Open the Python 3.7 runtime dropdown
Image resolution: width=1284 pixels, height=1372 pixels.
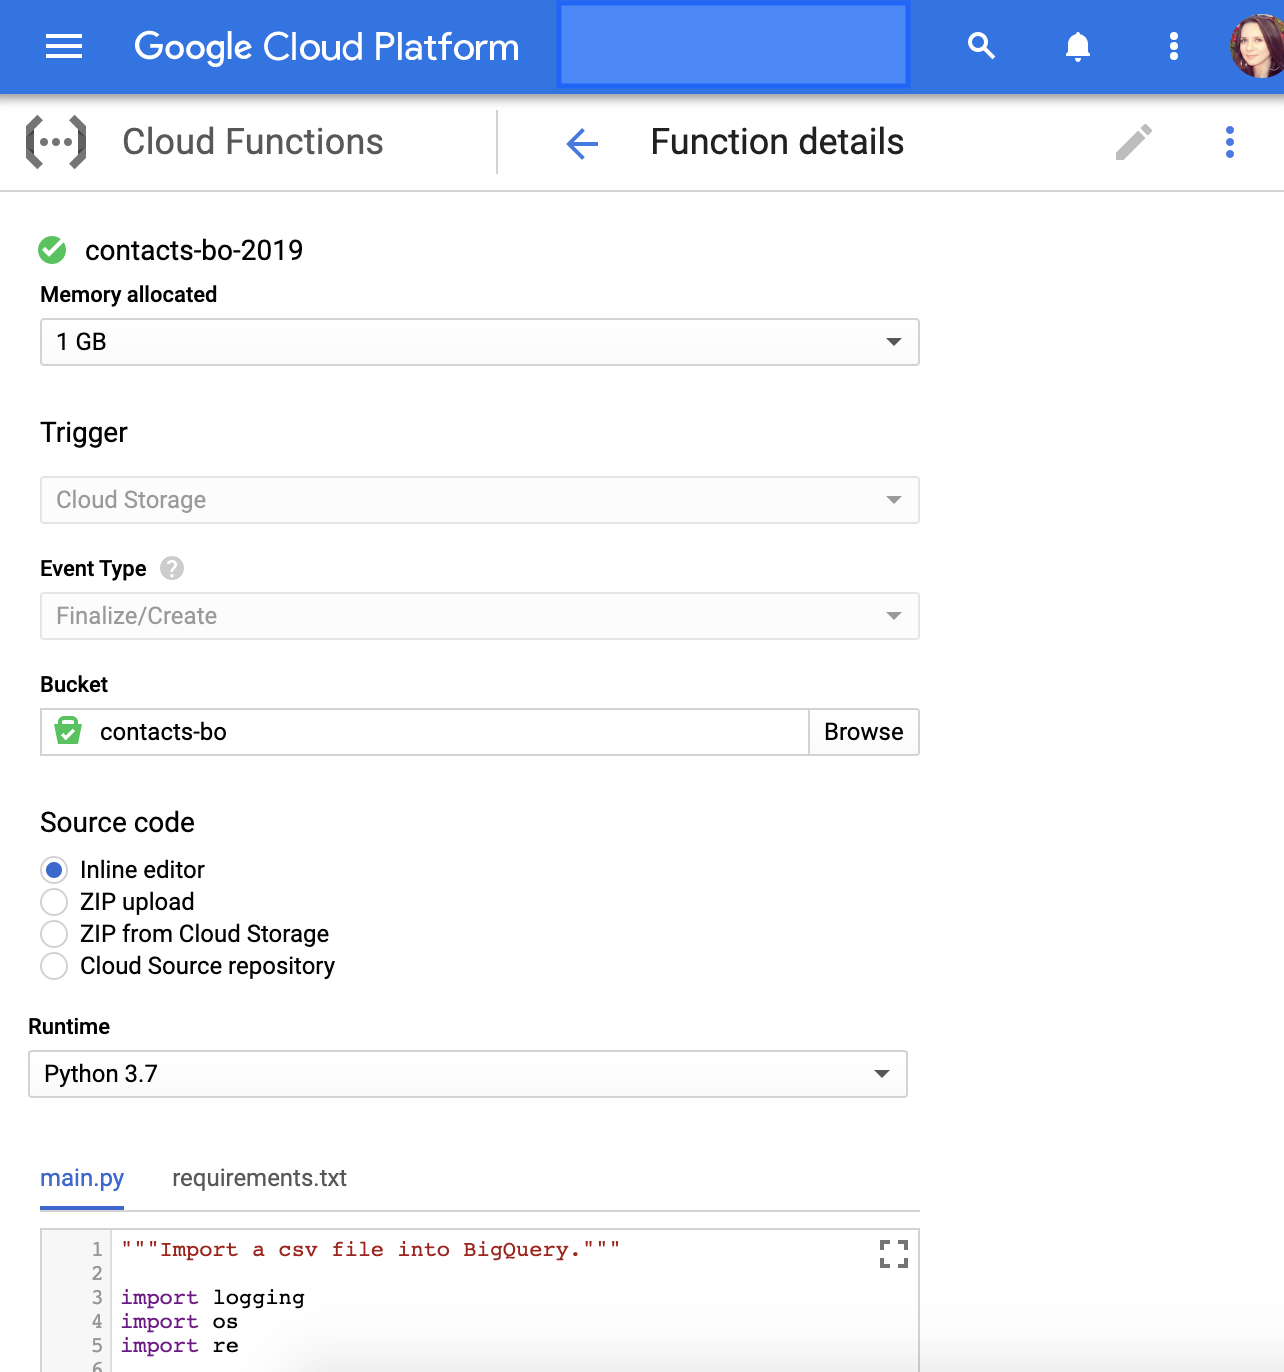click(x=467, y=1074)
